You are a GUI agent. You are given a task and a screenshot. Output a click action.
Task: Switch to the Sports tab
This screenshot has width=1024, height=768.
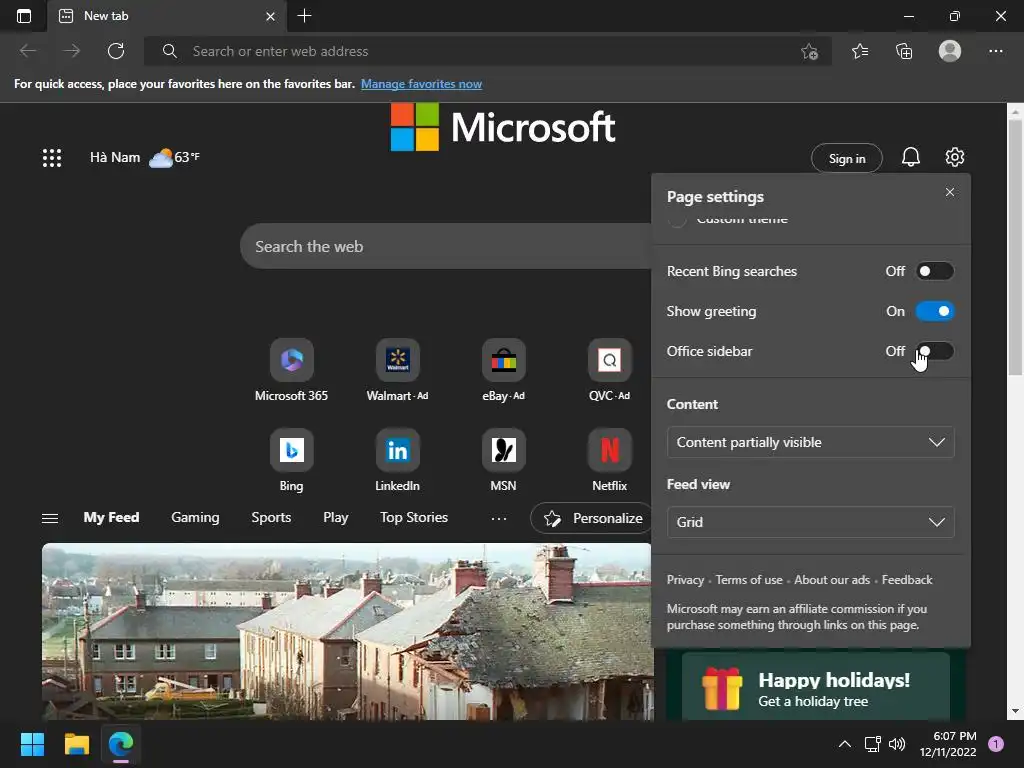(271, 517)
